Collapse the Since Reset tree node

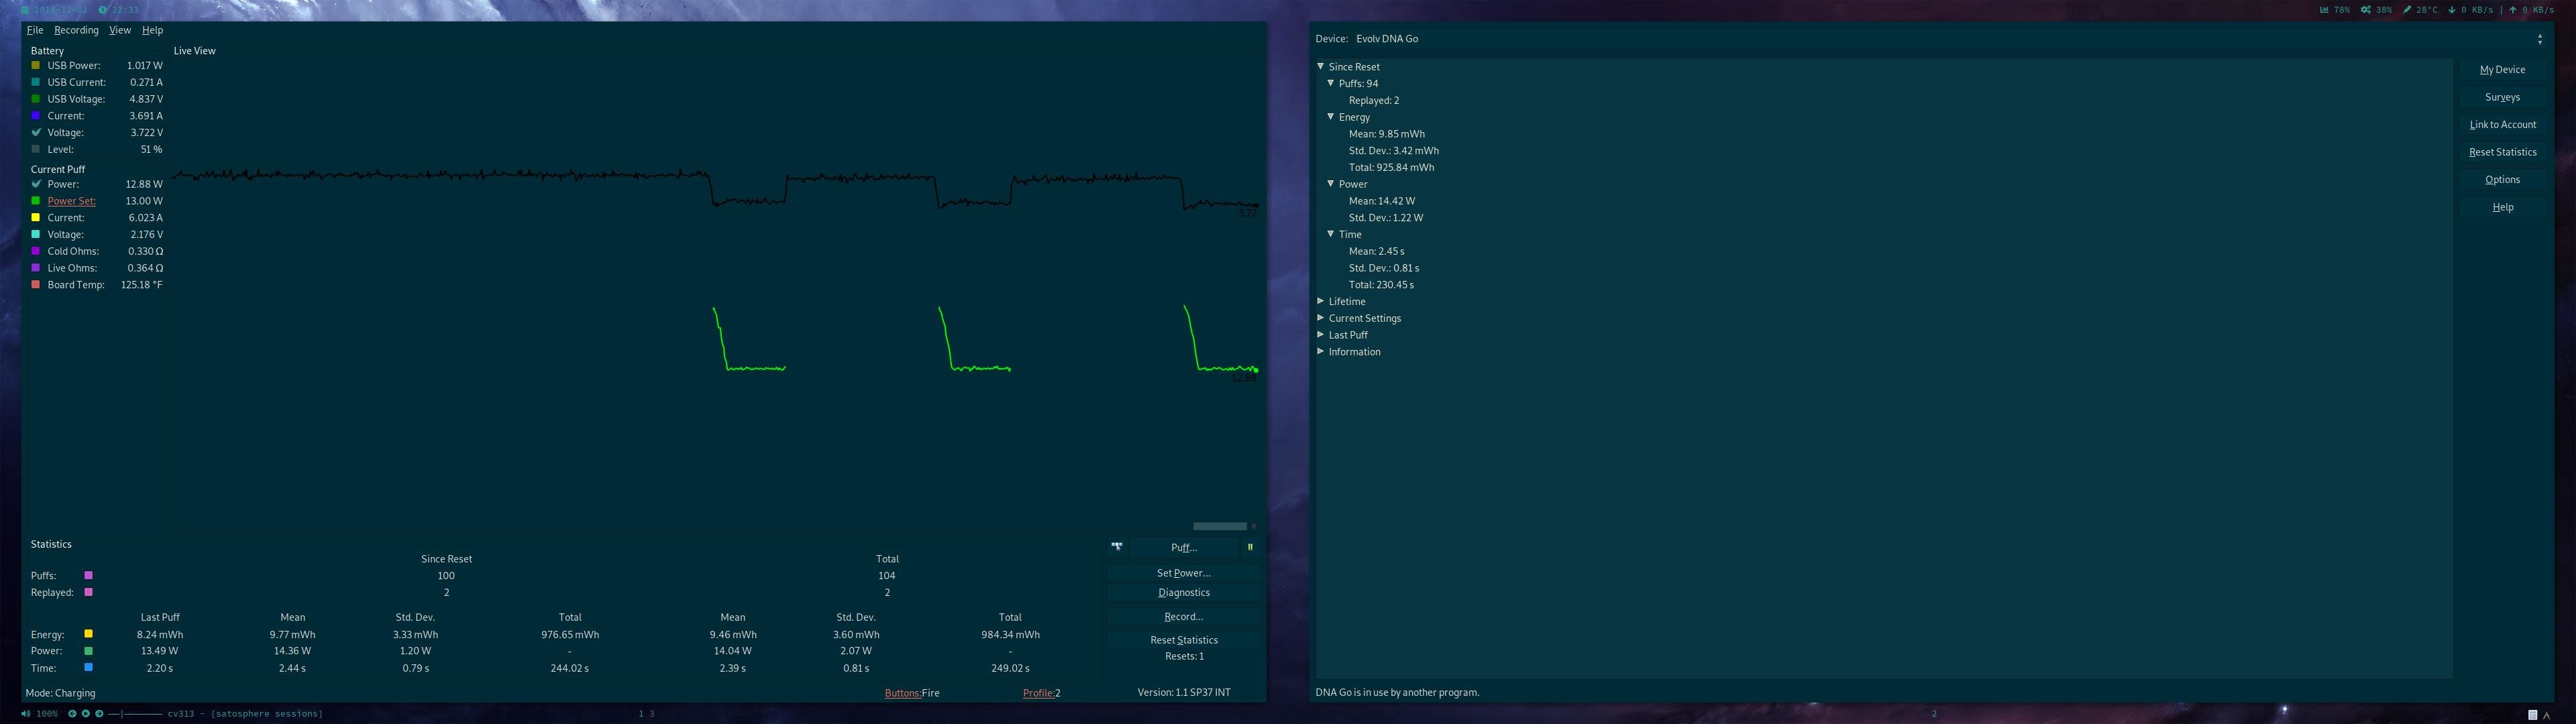pos(1321,66)
